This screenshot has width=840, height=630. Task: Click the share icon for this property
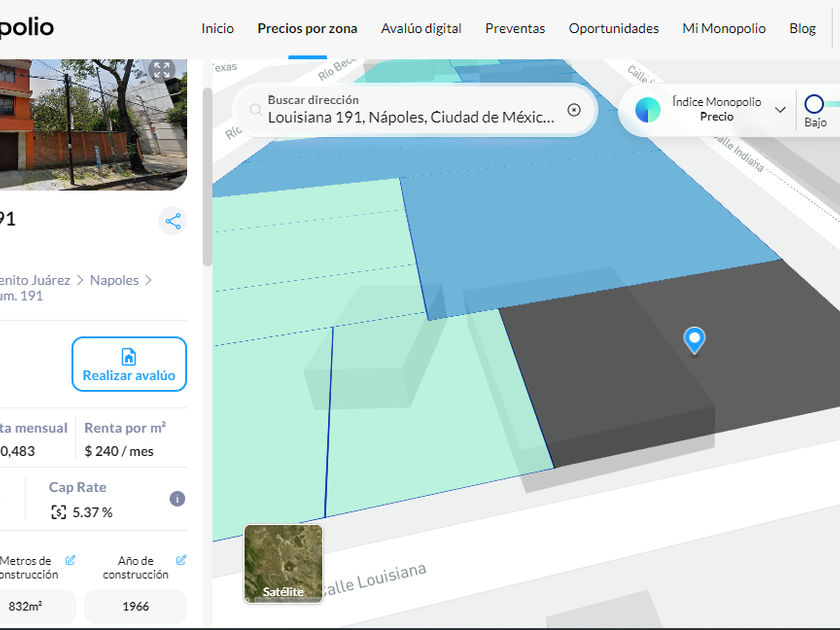point(173,221)
